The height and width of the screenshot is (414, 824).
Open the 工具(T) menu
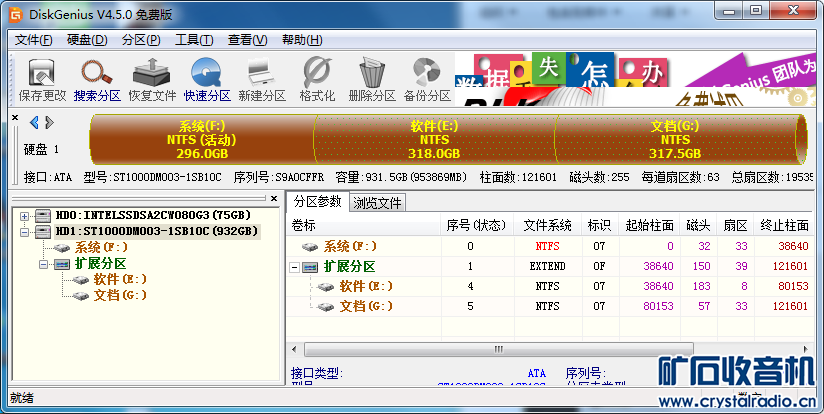194,40
